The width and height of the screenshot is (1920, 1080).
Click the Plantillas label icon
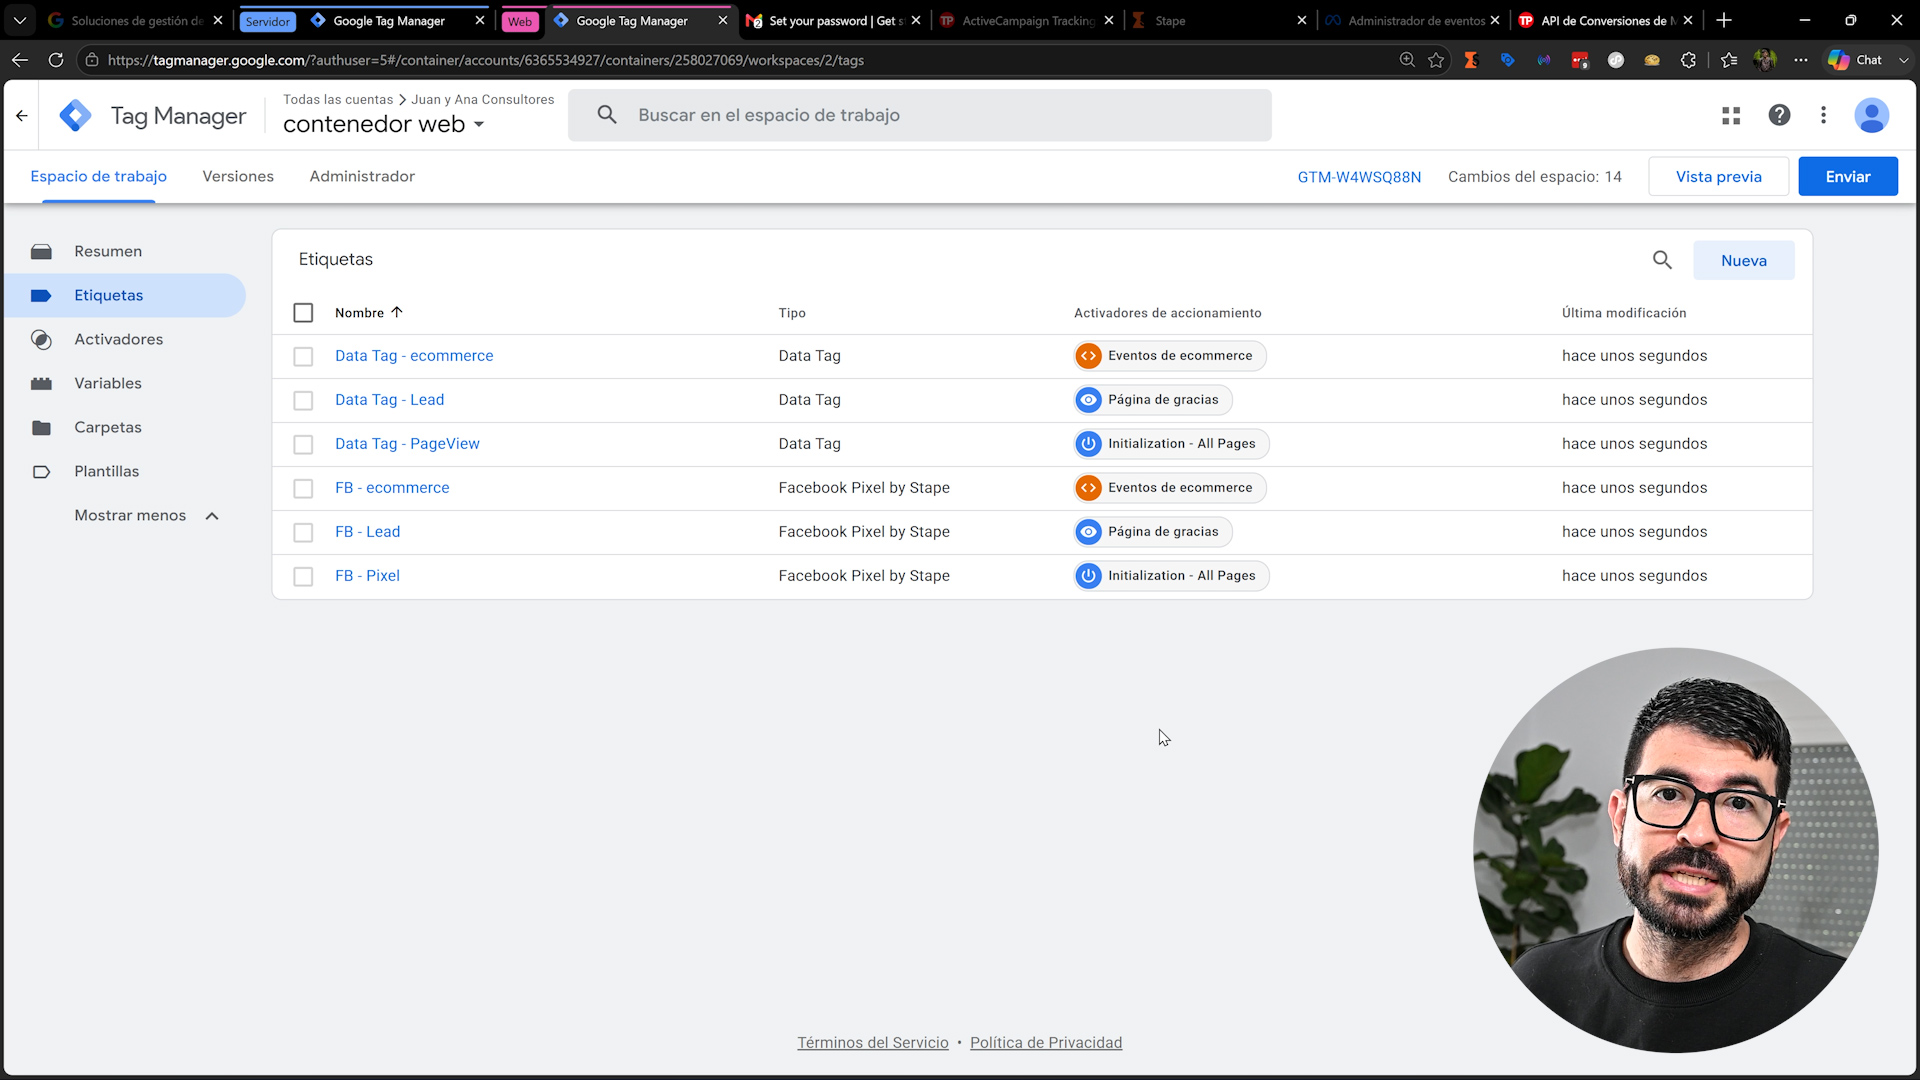(x=41, y=472)
